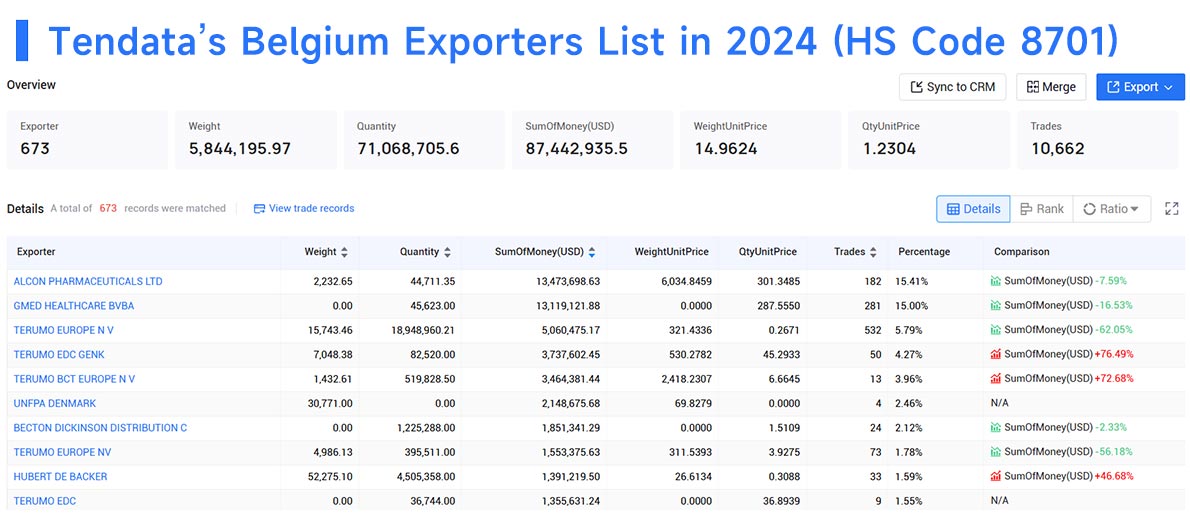Click the trades cell 532
The width and height of the screenshot is (1190, 519).
click(872, 330)
